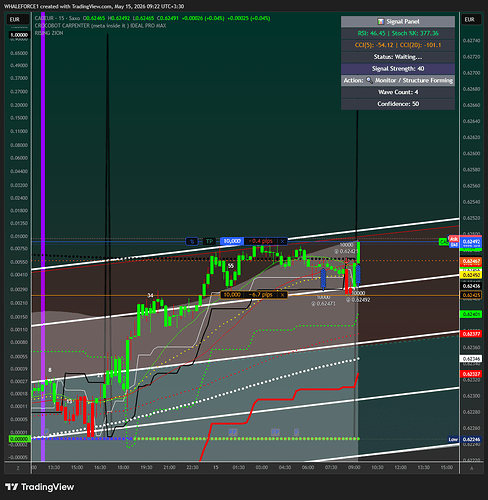Screen dimensions: 488x500
Task: Click the Low 0.62246 price label
Action: (465, 439)
